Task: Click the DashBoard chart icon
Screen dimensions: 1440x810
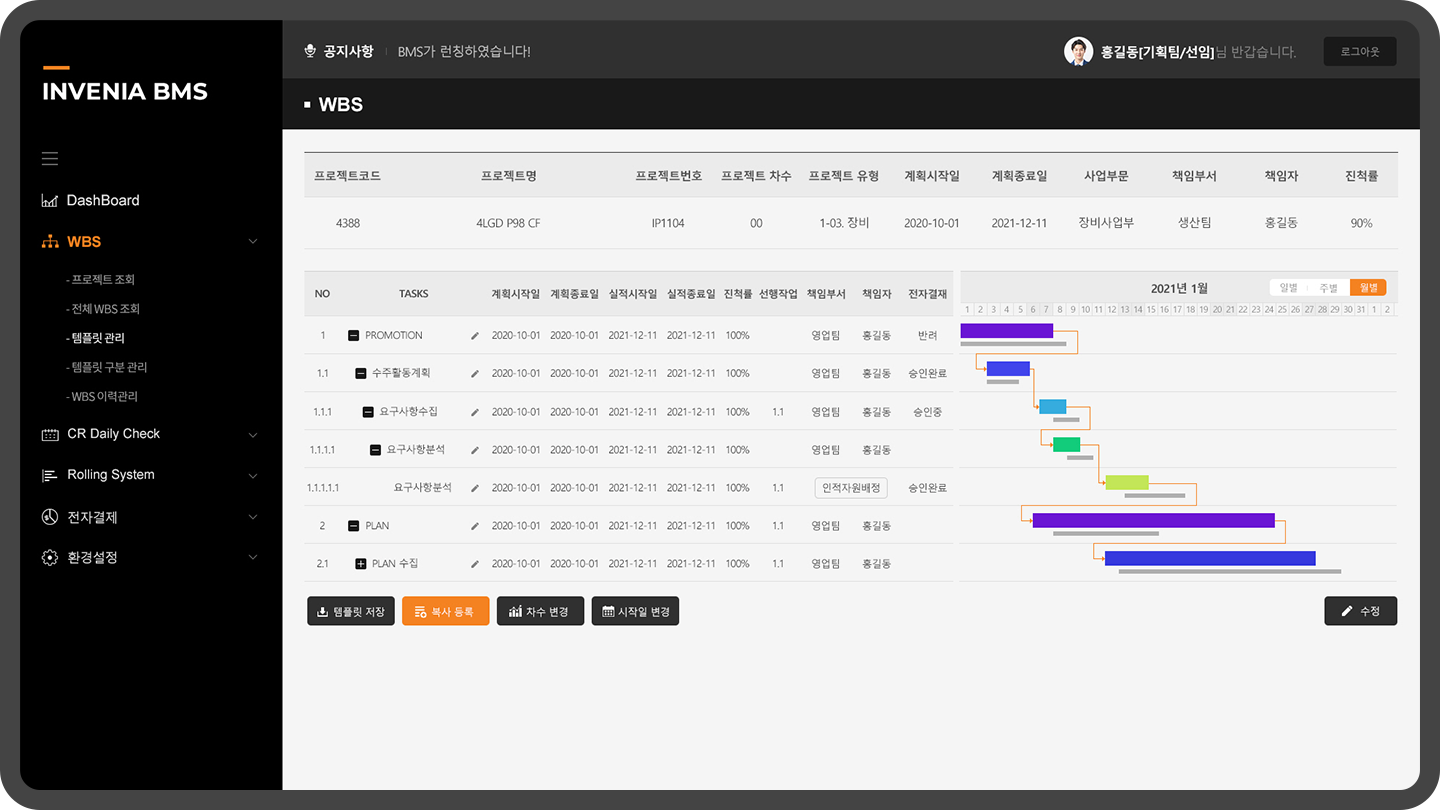Action: [x=50, y=201]
